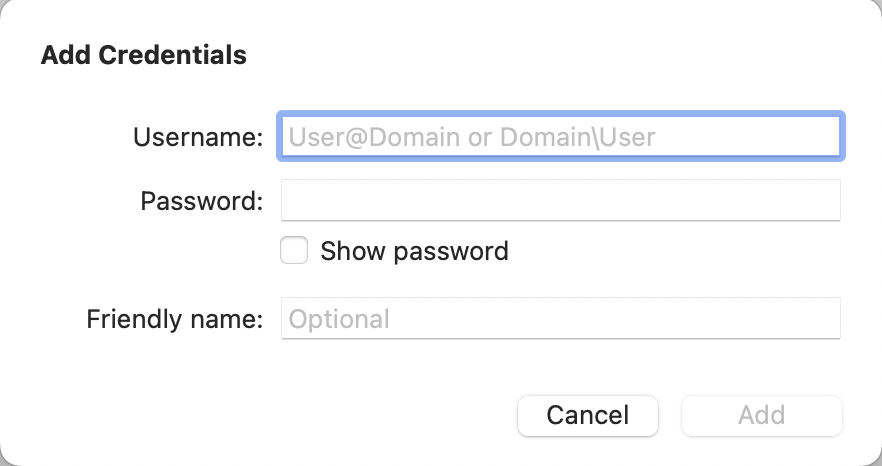
Task: Activate the highlighted Username entry box
Action: pos(561,136)
